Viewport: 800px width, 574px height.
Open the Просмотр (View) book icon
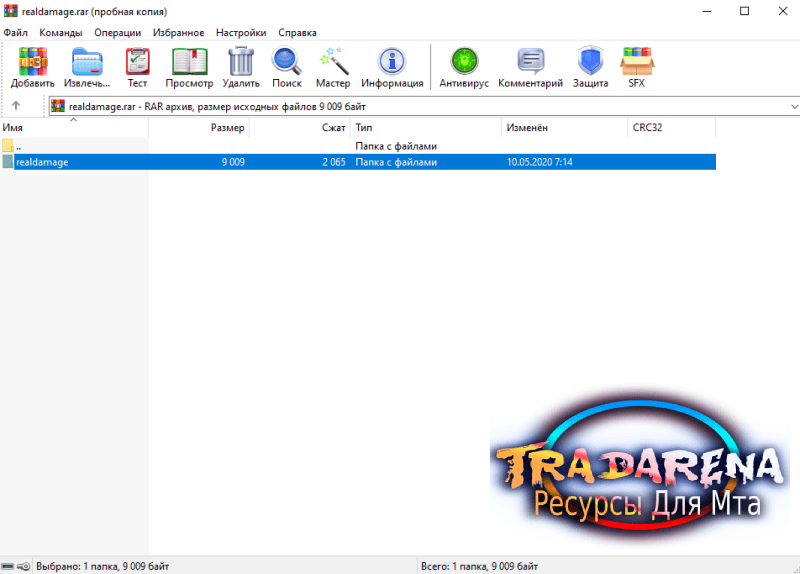click(189, 62)
